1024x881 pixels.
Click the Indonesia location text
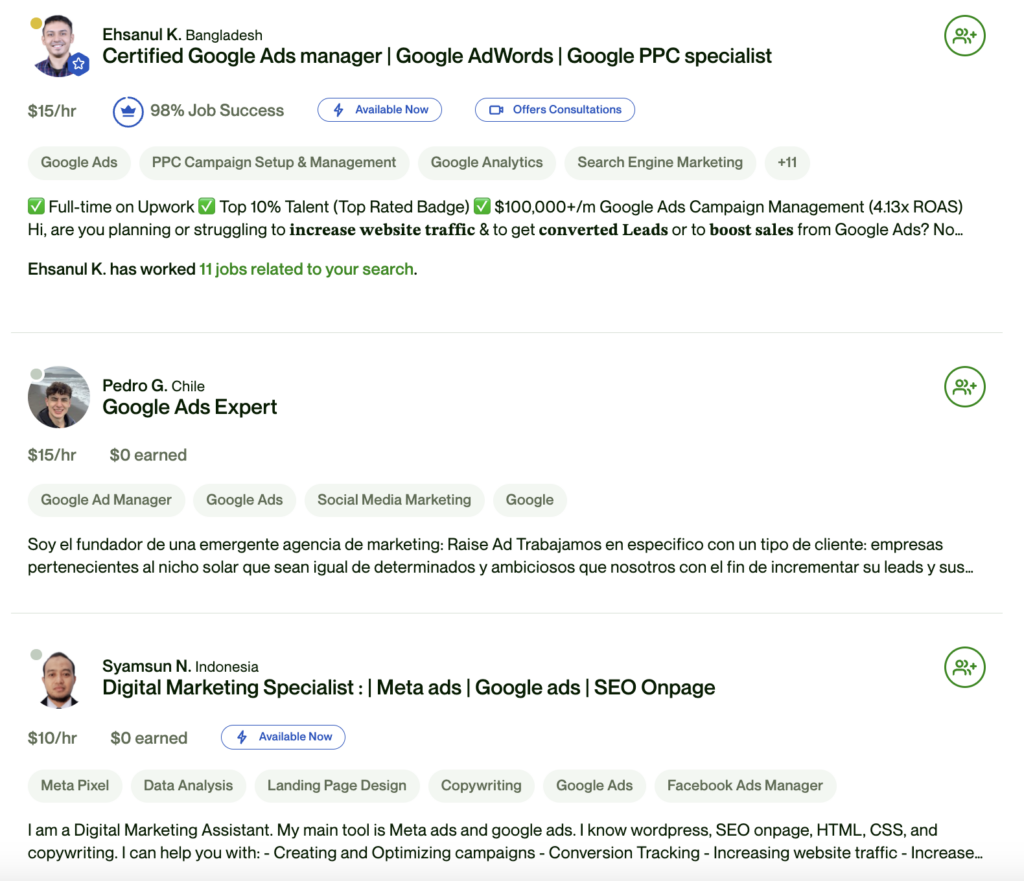pos(227,667)
